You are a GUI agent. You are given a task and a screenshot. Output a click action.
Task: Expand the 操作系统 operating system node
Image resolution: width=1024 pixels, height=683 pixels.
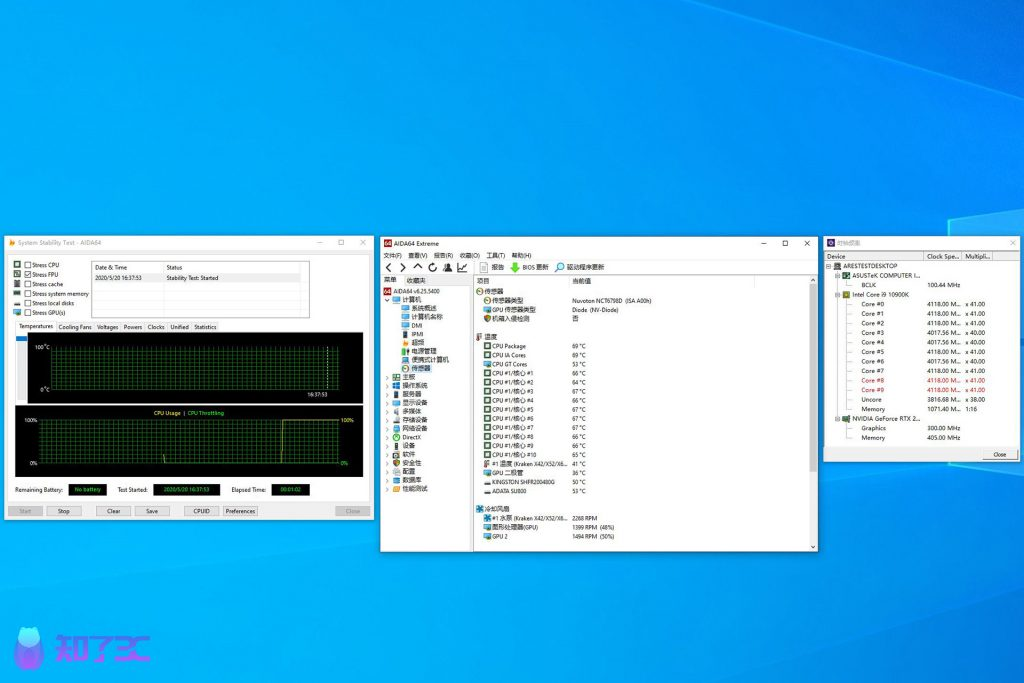(387, 386)
